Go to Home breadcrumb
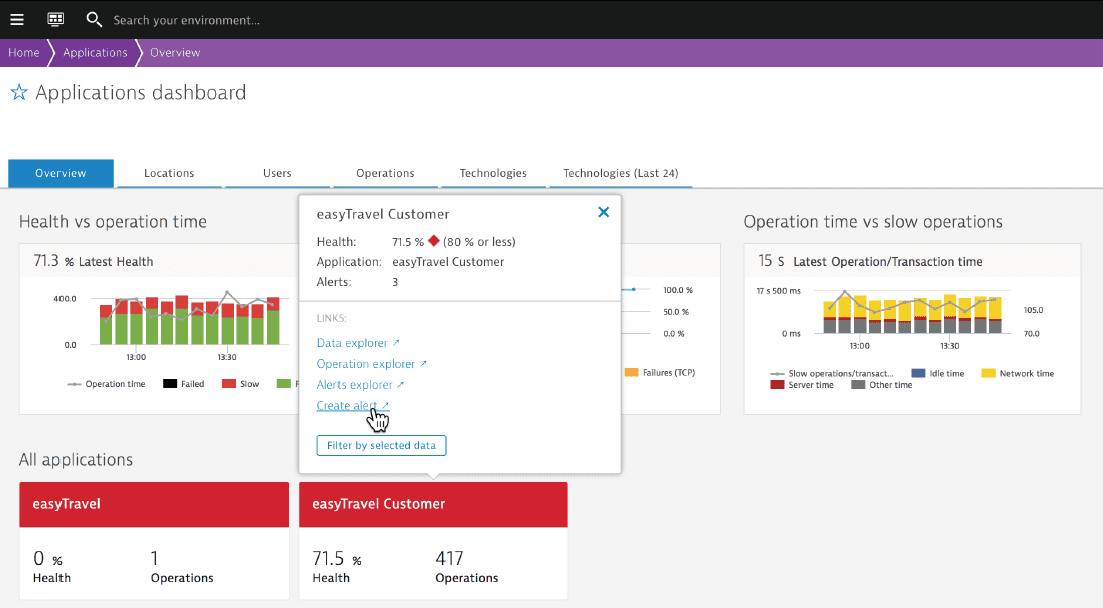This screenshot has width=1103, height=608. point(24,53)
